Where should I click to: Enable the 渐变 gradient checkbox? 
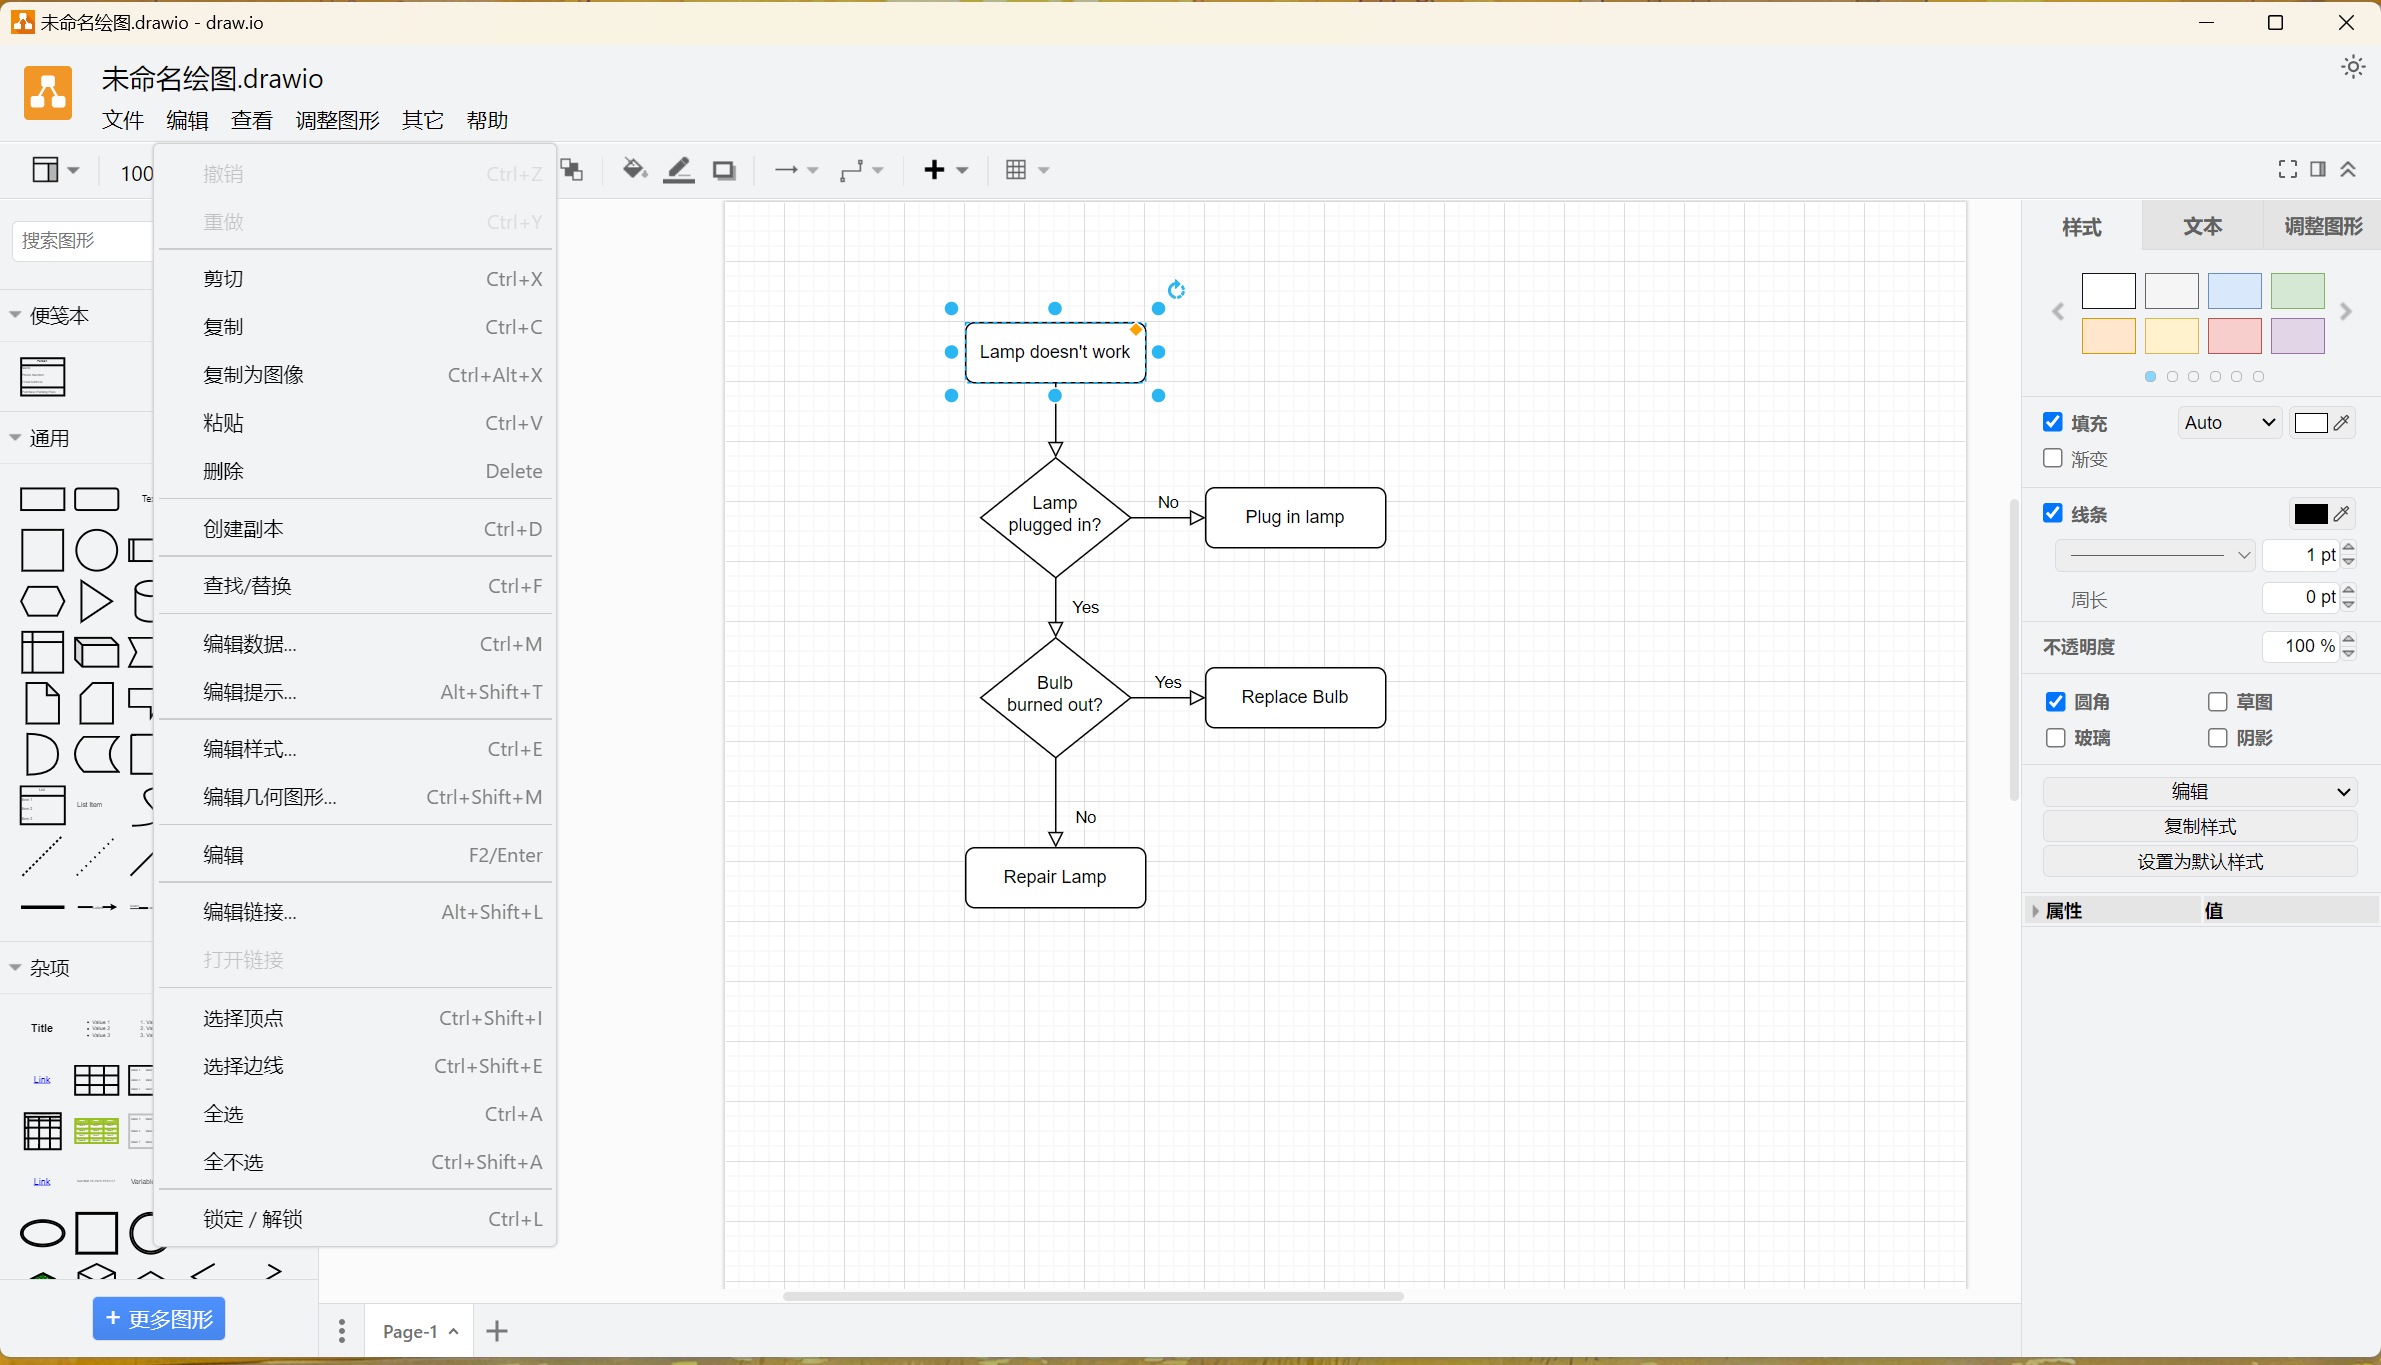(2053, 458)
